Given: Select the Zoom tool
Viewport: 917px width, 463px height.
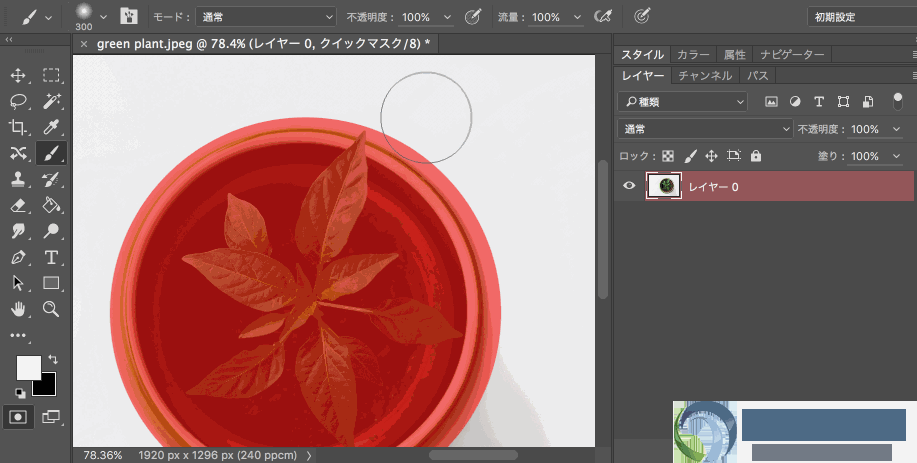Looking at the screenshot, I should pyautogui.click(x=51, y=309).
